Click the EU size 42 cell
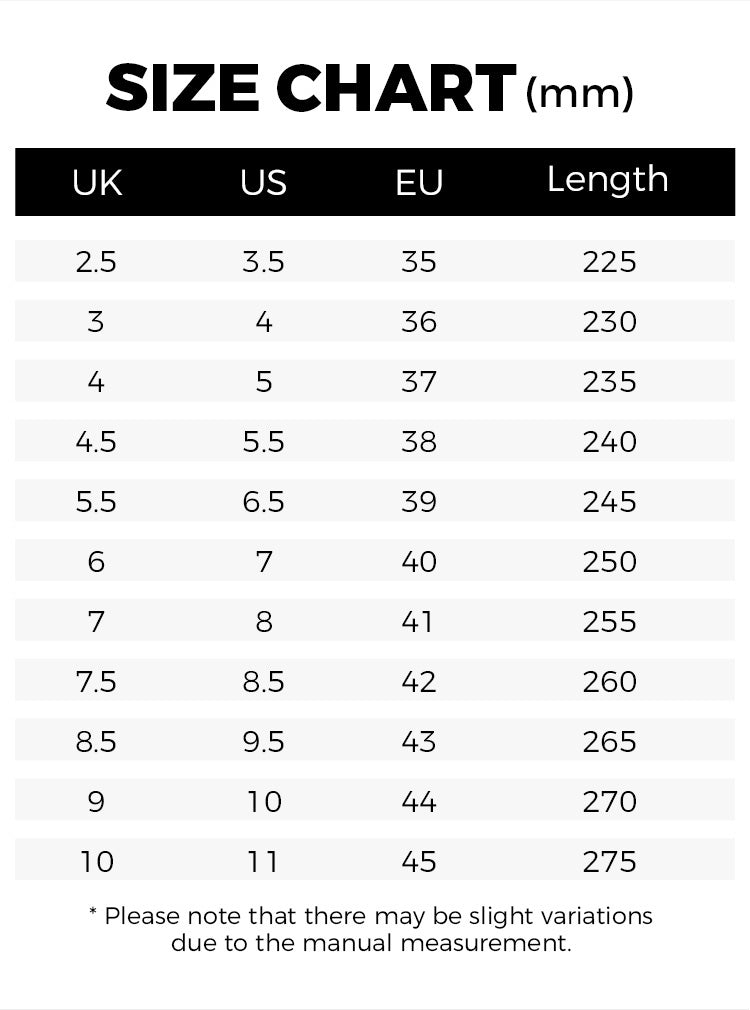Image resolution: width=750 pixels, height=1010 pixels. [x=419, y=682]
